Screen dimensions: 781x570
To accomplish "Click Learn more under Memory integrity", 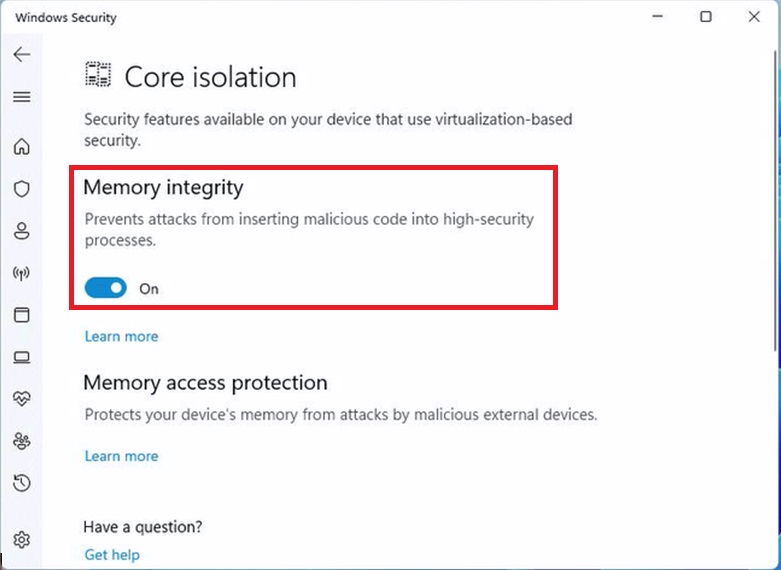I will [x=121, y=337].
